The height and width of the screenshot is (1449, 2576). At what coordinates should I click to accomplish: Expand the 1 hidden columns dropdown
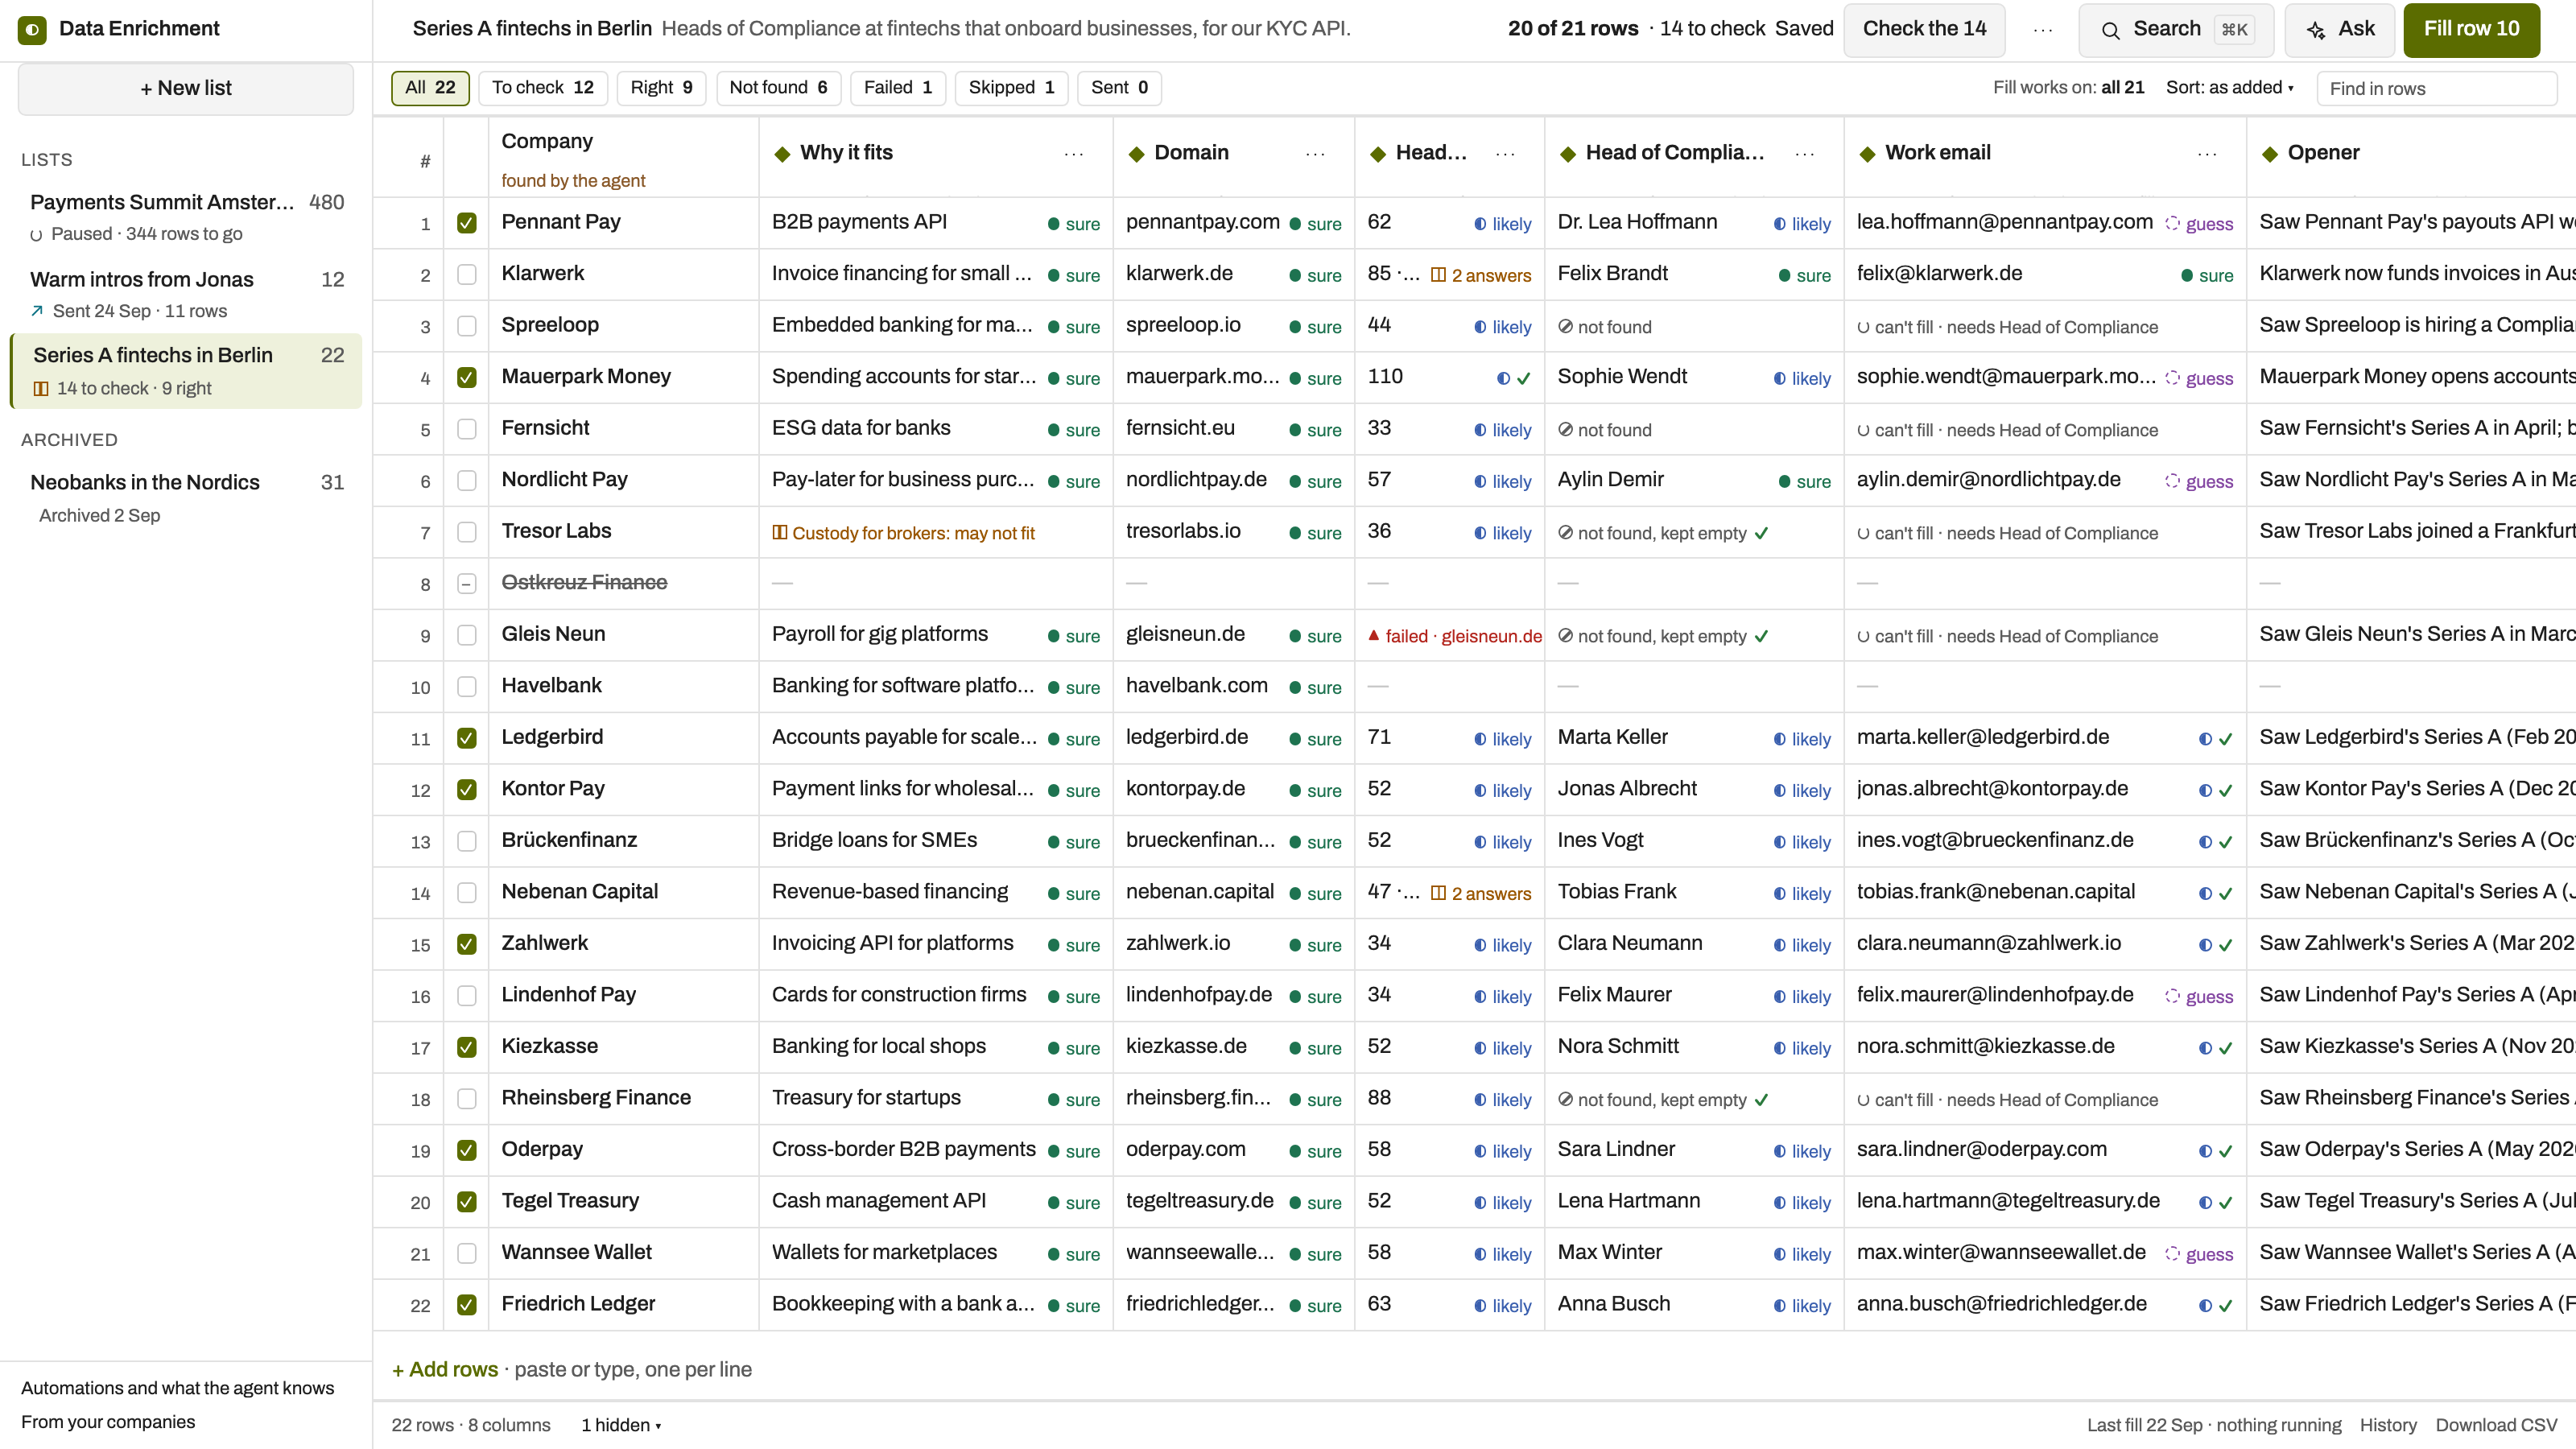pyautogui.click(x=621, y=1425)
